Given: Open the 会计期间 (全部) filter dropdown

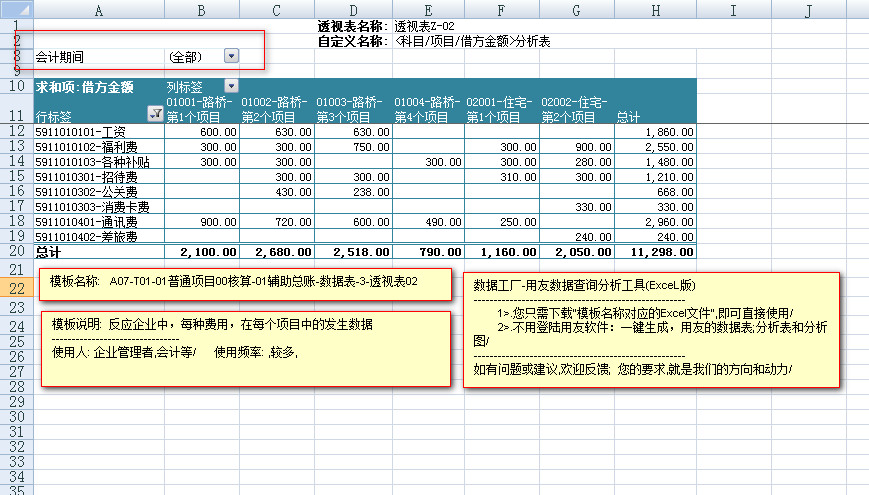Looking at the screenshot, I should pos(231,57).
